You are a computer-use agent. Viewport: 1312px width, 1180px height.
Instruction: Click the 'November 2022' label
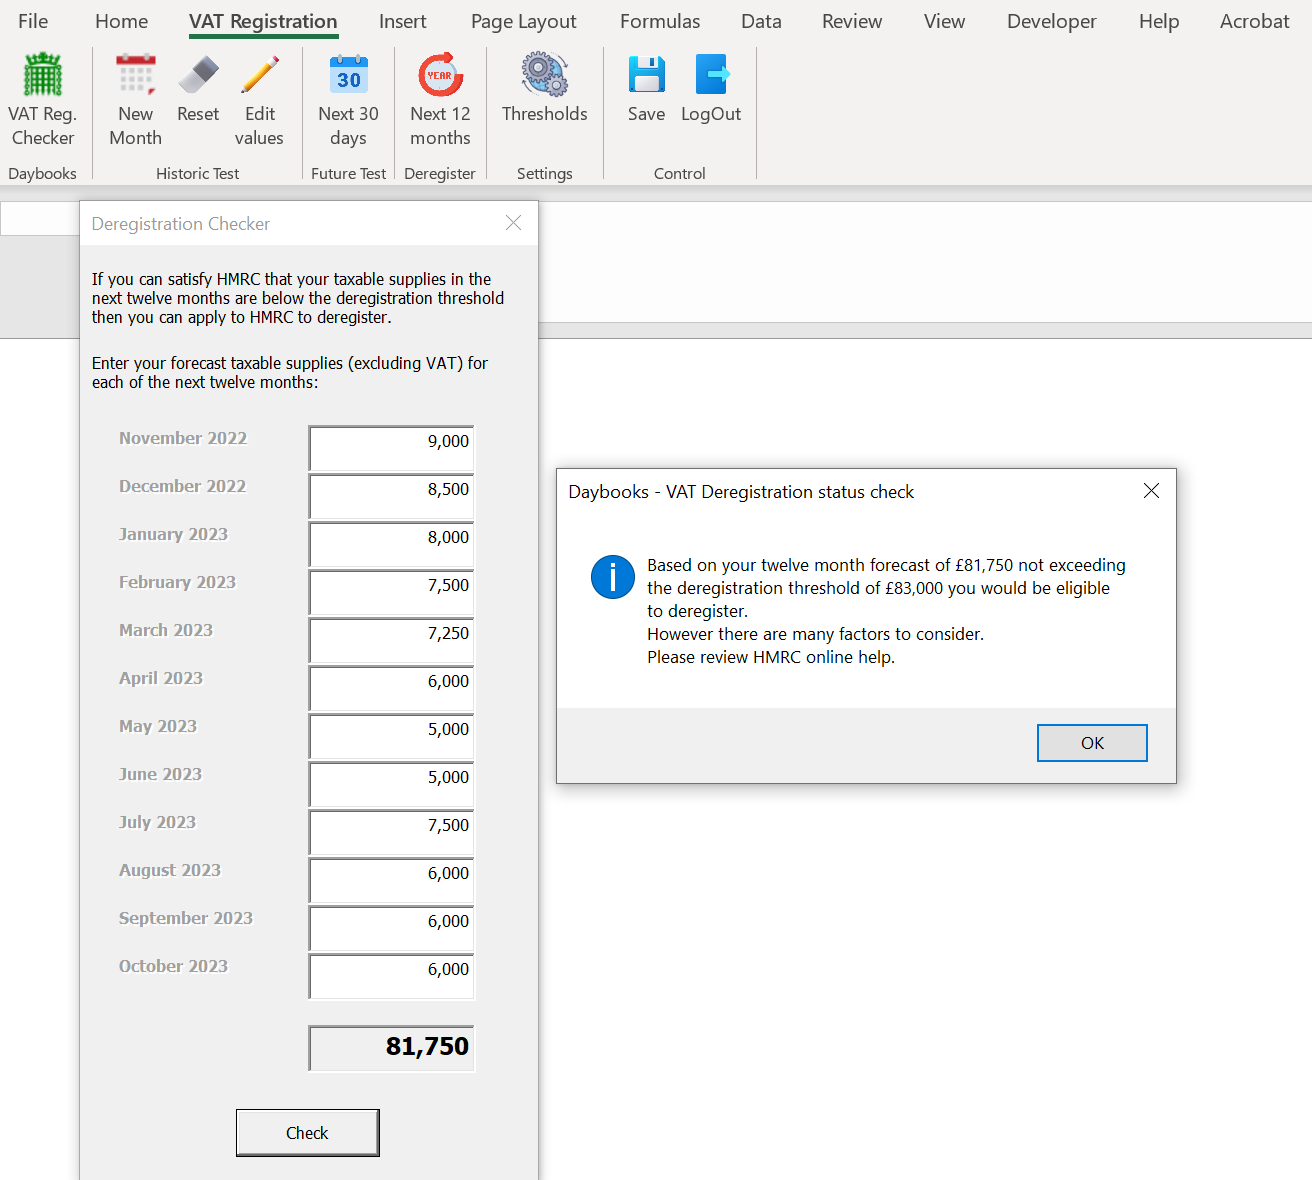tap(183, 438)
